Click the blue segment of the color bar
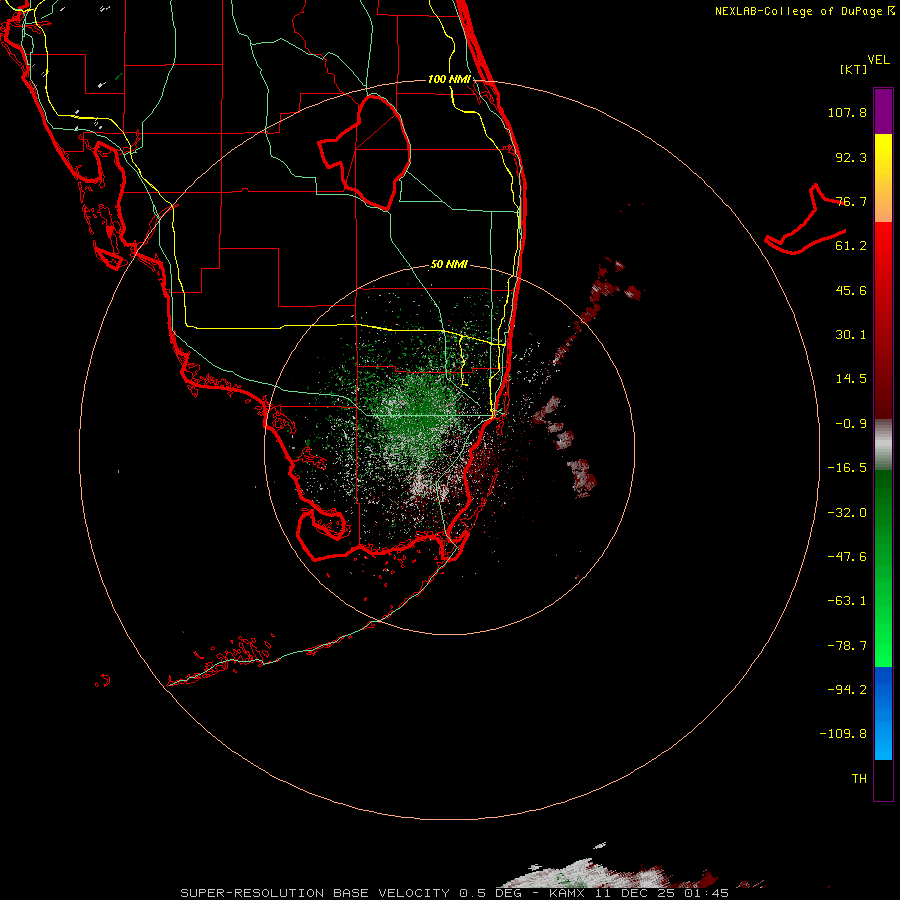900x900 pixels. pyautogui.click(x=883, y=713)
